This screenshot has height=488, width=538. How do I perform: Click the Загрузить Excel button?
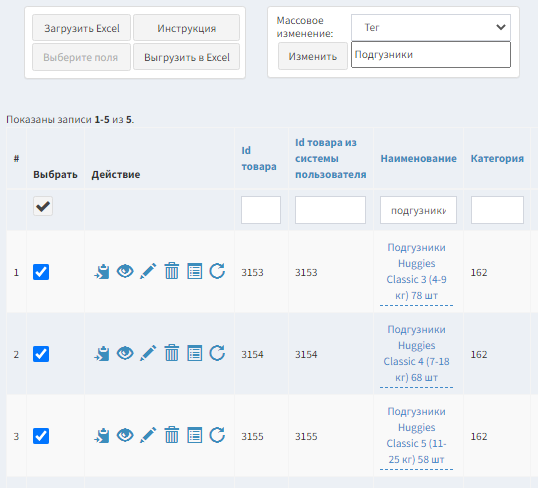click(82, 28)
